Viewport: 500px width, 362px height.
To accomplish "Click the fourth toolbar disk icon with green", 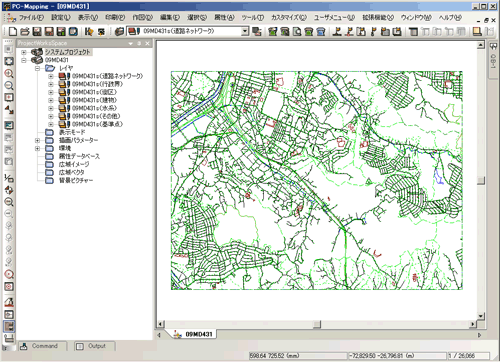I will point(61,31).
